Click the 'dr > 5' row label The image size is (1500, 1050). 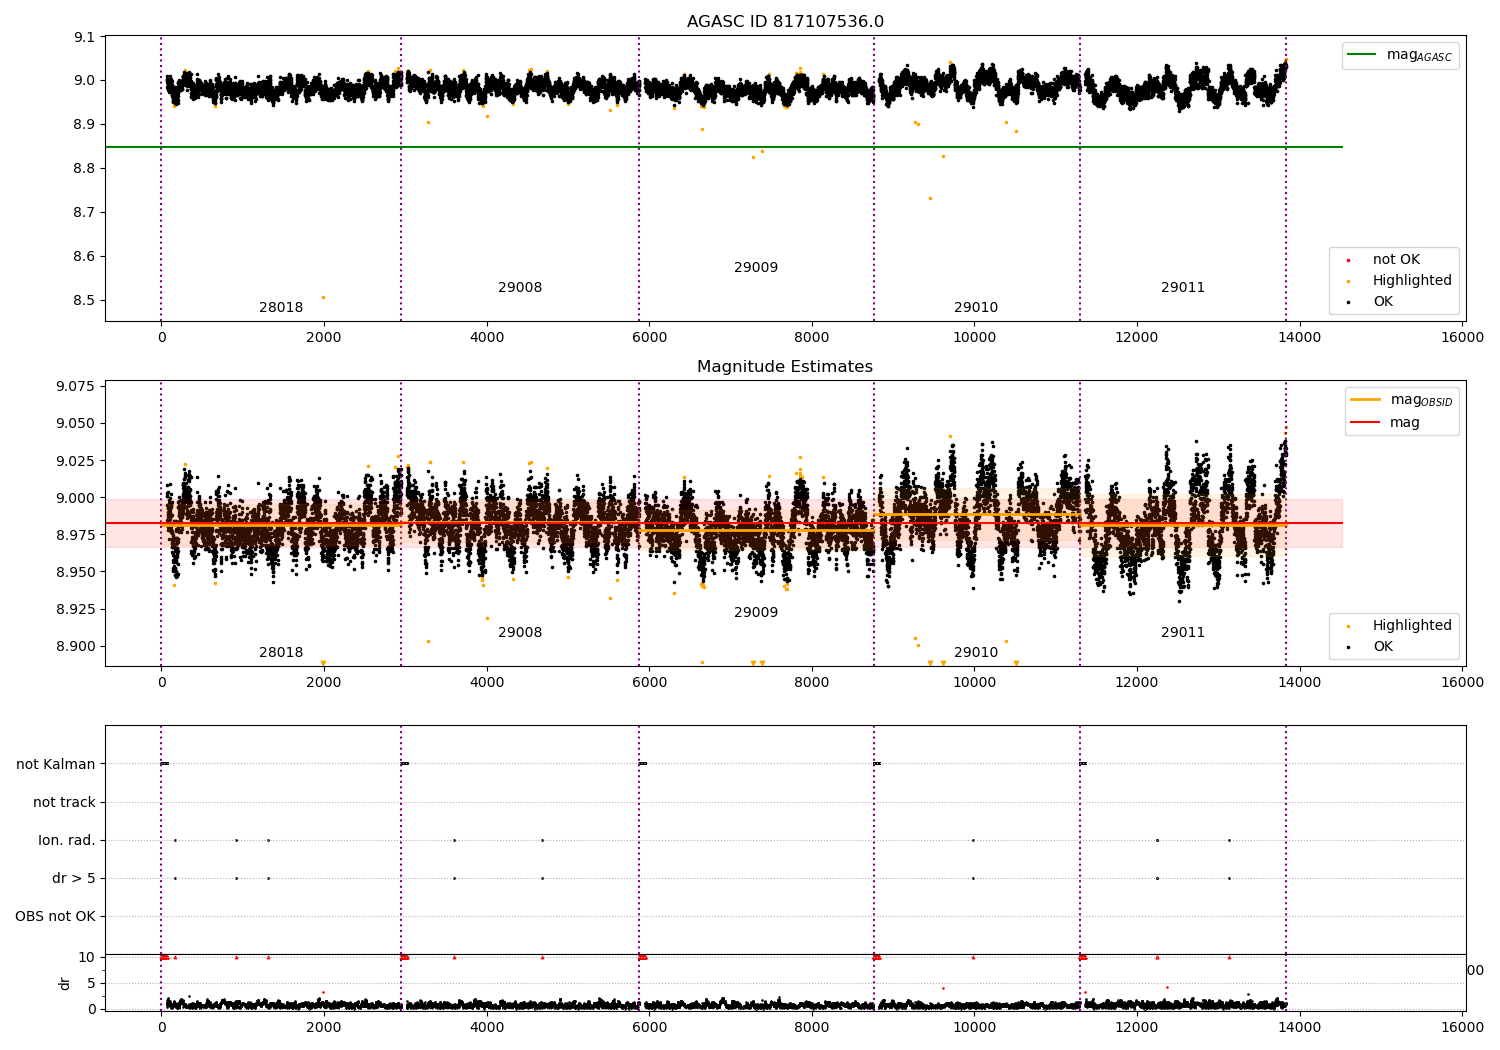click(74, 879)
